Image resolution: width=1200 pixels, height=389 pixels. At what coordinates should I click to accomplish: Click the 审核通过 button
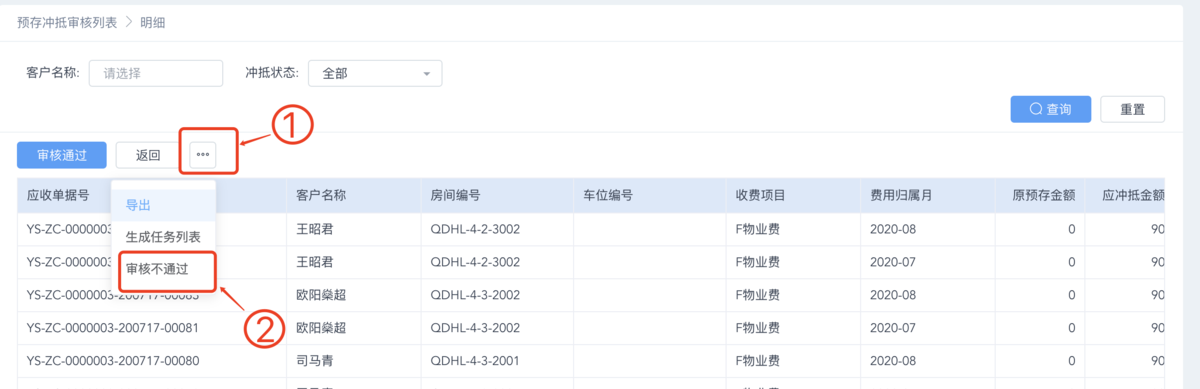[62, 155]
